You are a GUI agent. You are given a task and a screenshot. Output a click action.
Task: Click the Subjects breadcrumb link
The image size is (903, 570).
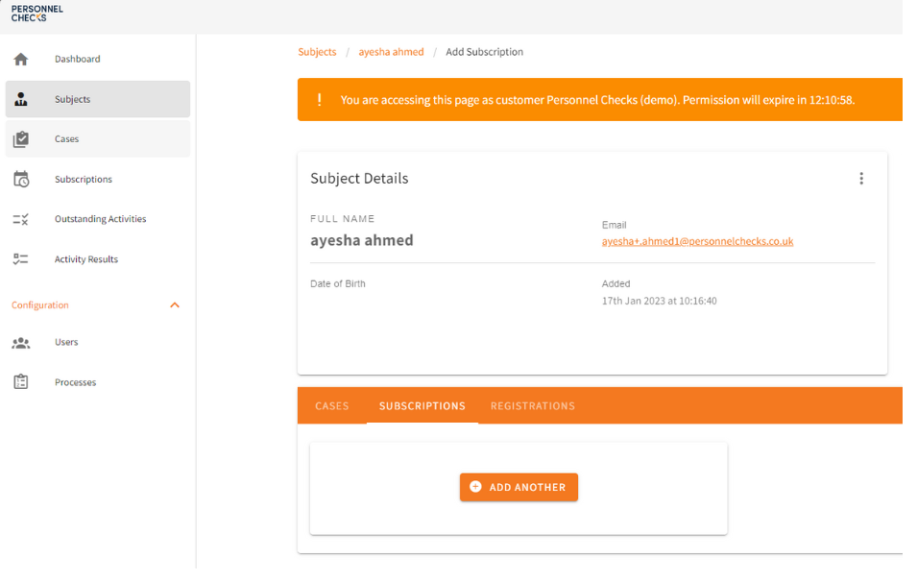(x=317, y=52)
